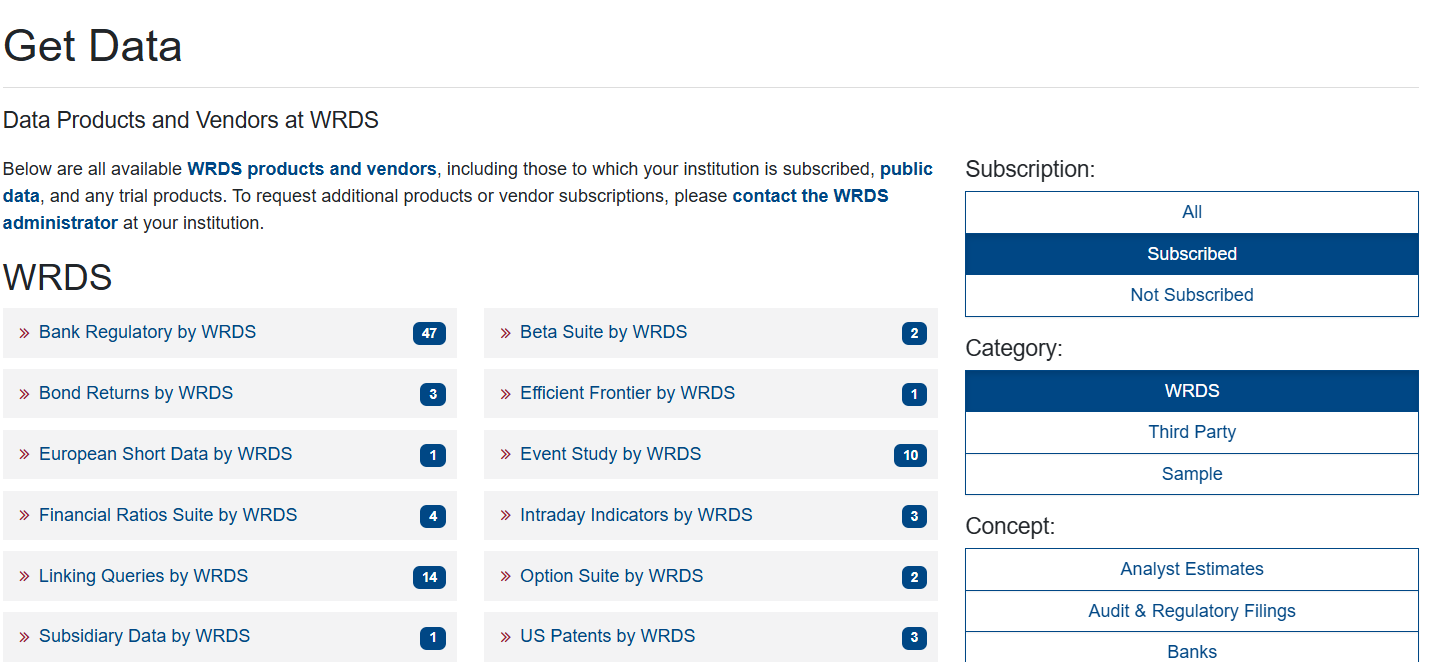Click the count badge on Bond Returns
Viewport: 1433px width, 662px height.
click(x=432, y=395)
